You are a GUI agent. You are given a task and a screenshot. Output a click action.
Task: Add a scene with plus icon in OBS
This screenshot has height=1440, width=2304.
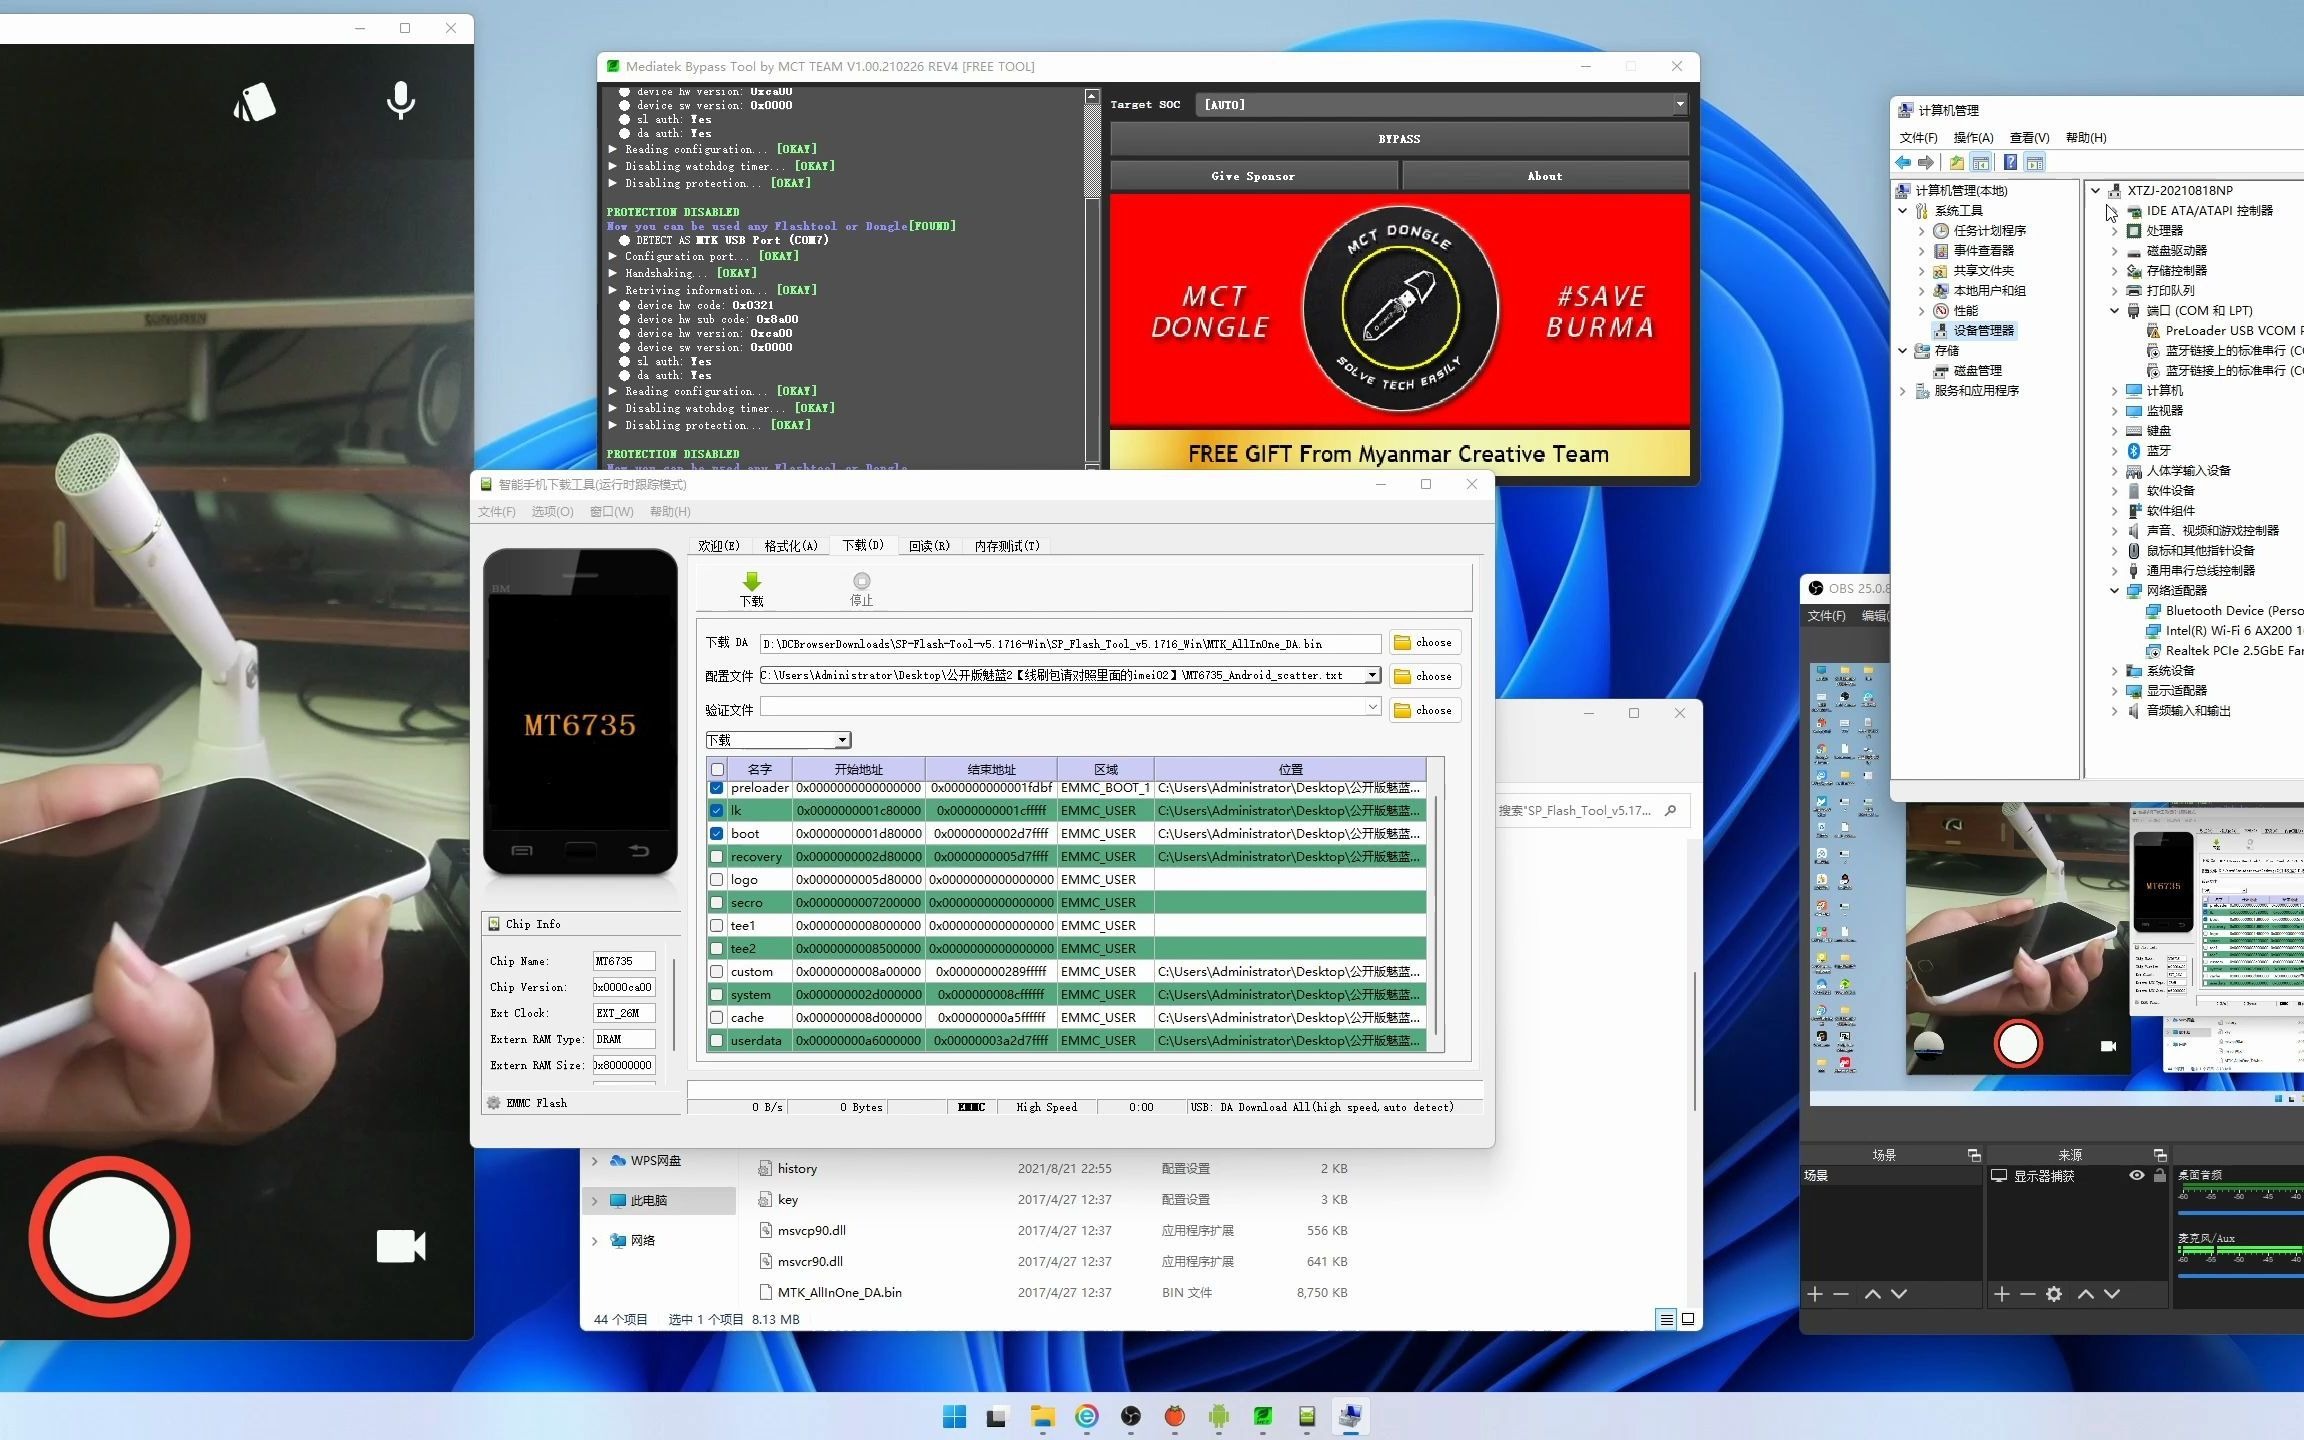click(x=1815, y=1294)
